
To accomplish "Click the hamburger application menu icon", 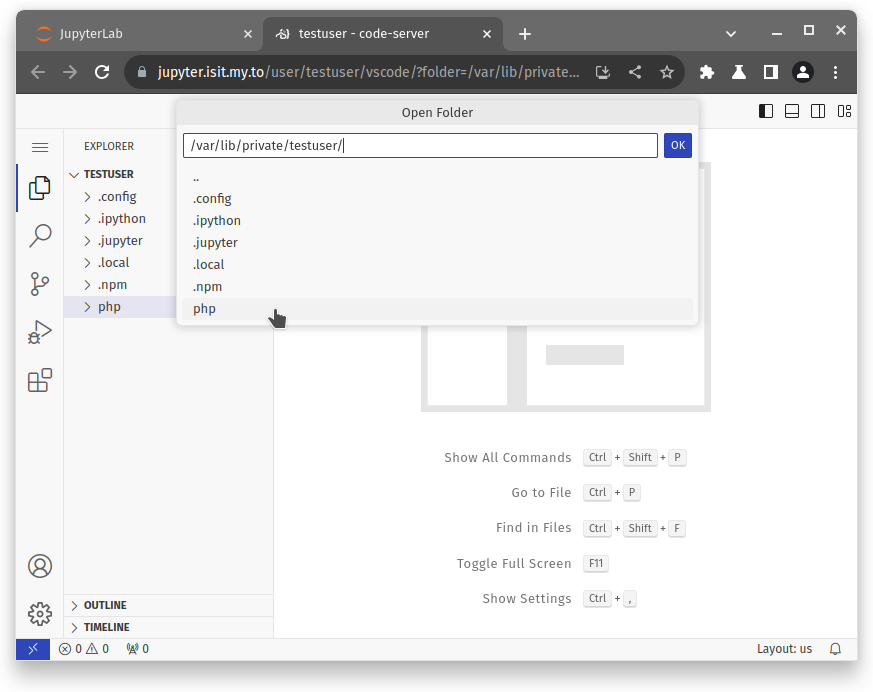I will (x=40, y=147).
